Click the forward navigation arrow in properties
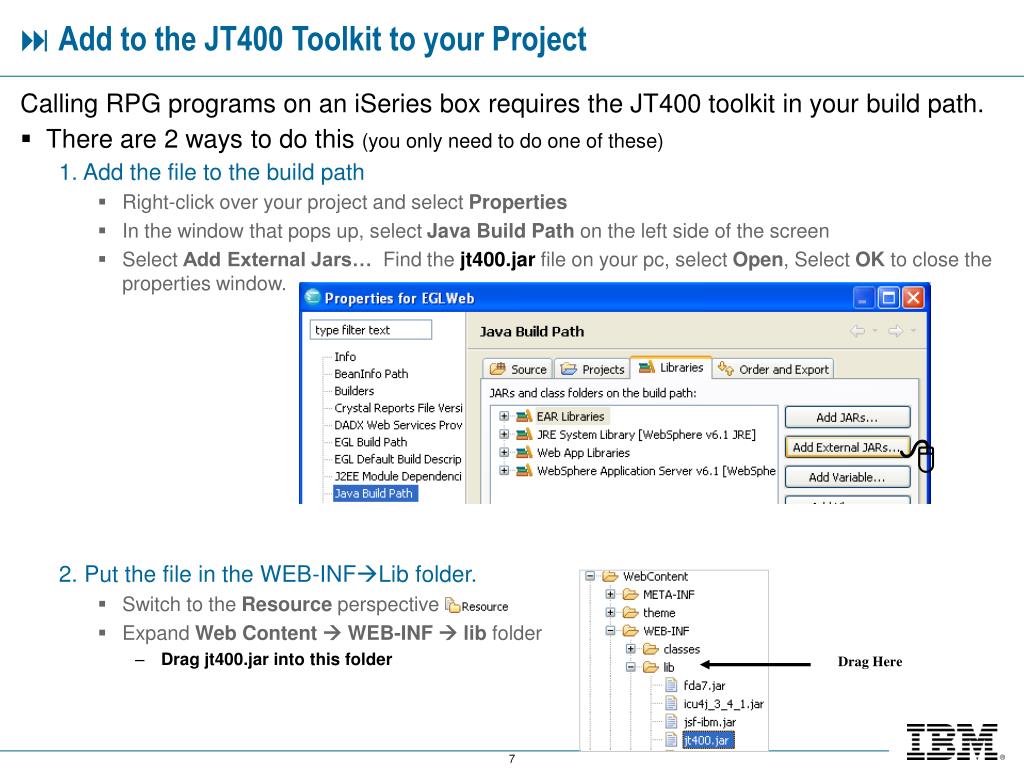The width and height of the screenshot is (1024, 768). pos(895,331)
